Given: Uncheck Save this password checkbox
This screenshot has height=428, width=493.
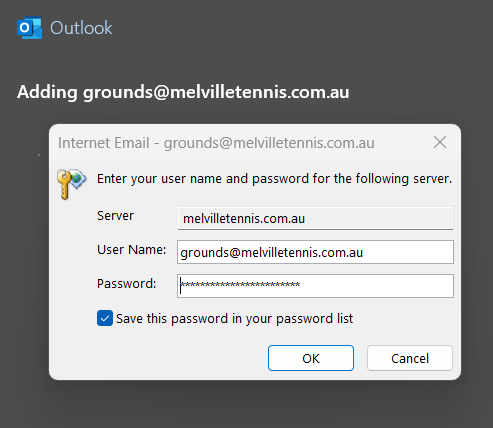Looking at the screenshot, I should (x=105, y=318).
